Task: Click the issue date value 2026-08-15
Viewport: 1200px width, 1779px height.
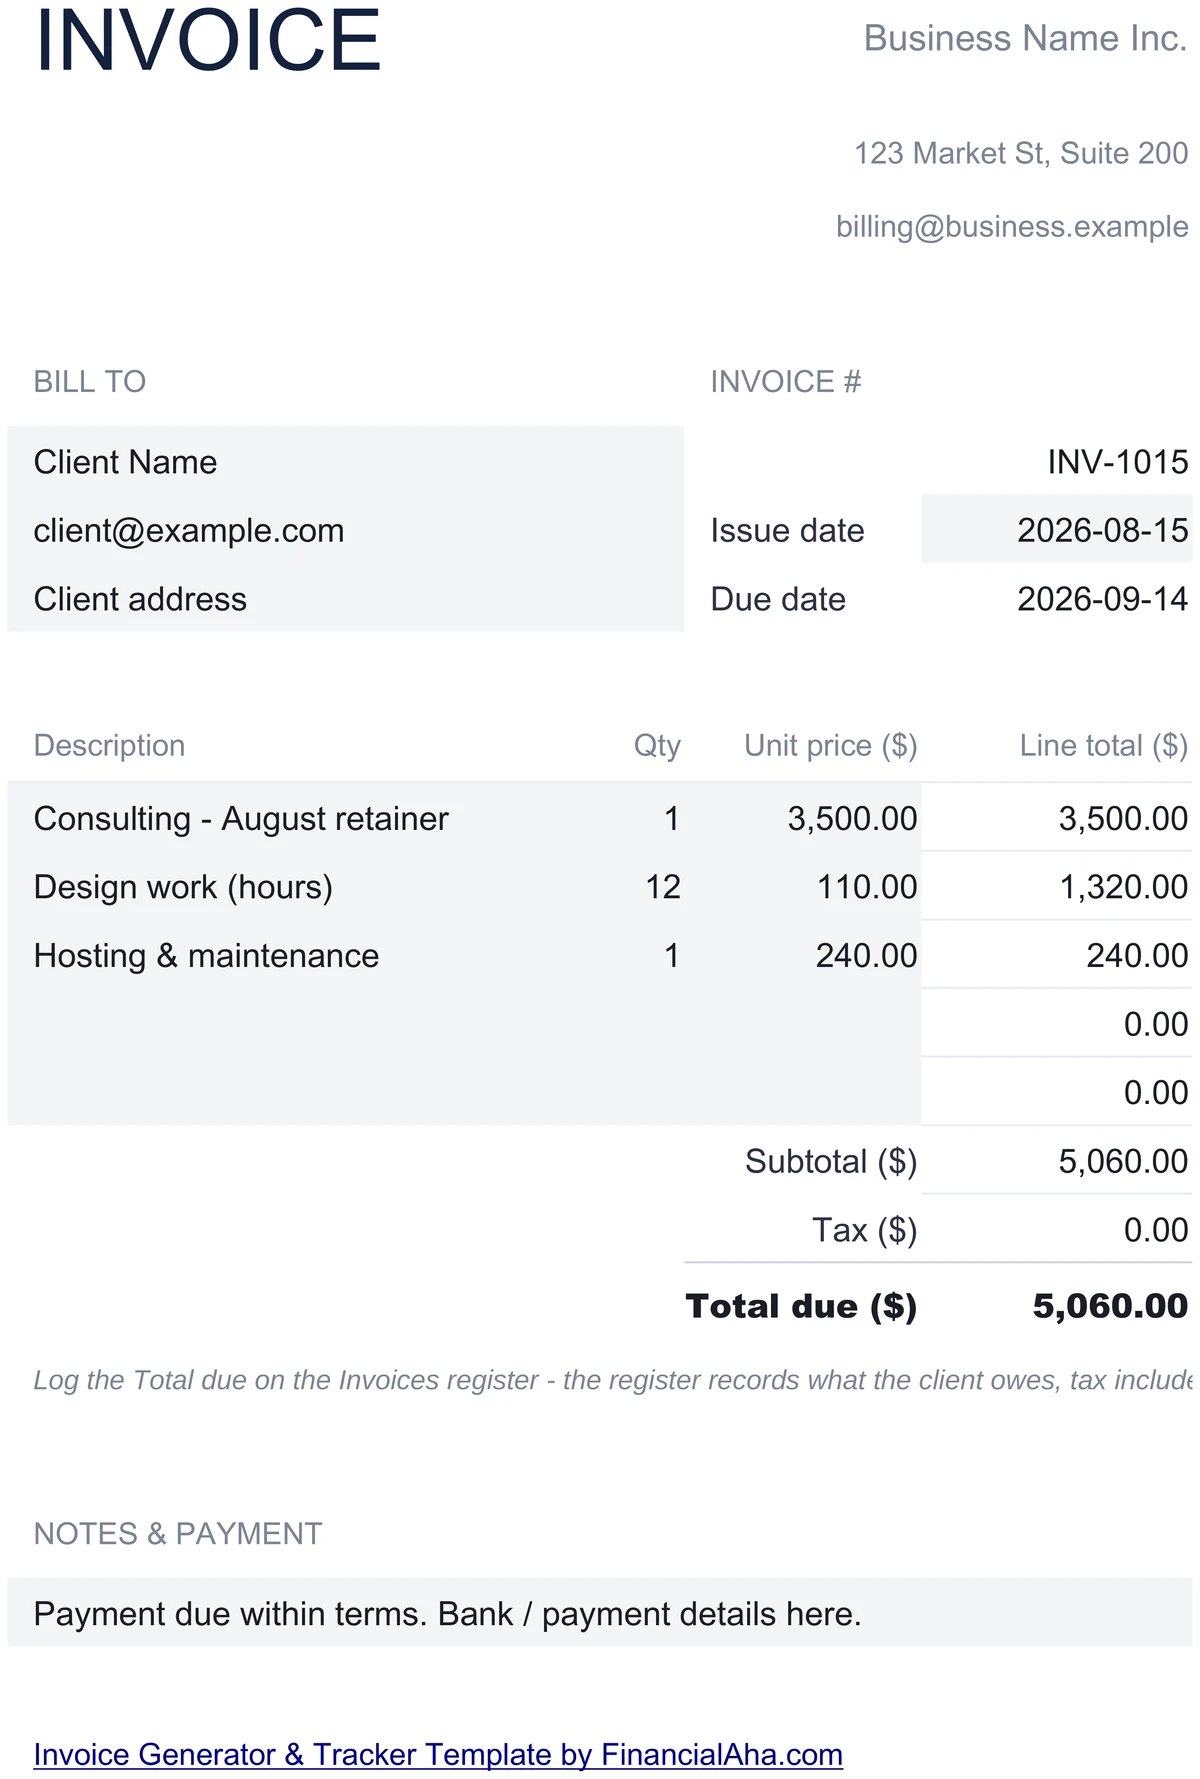Action: (1056, 529)
